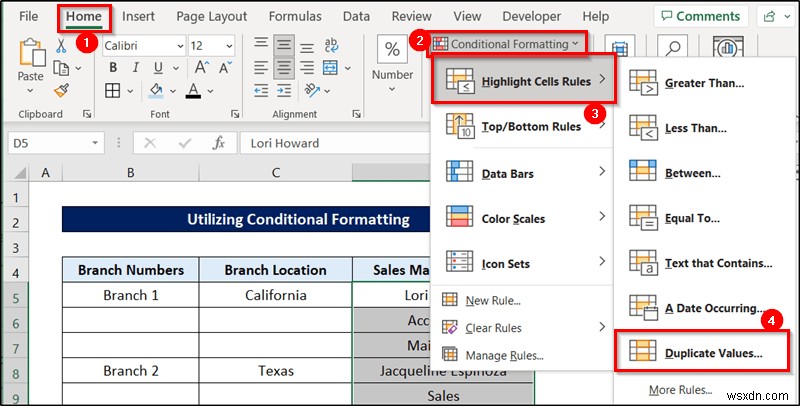Click the Align Right icon
The height and width of the screenshot is (406, 800).
pyautogui.click(x=307, y=67)
